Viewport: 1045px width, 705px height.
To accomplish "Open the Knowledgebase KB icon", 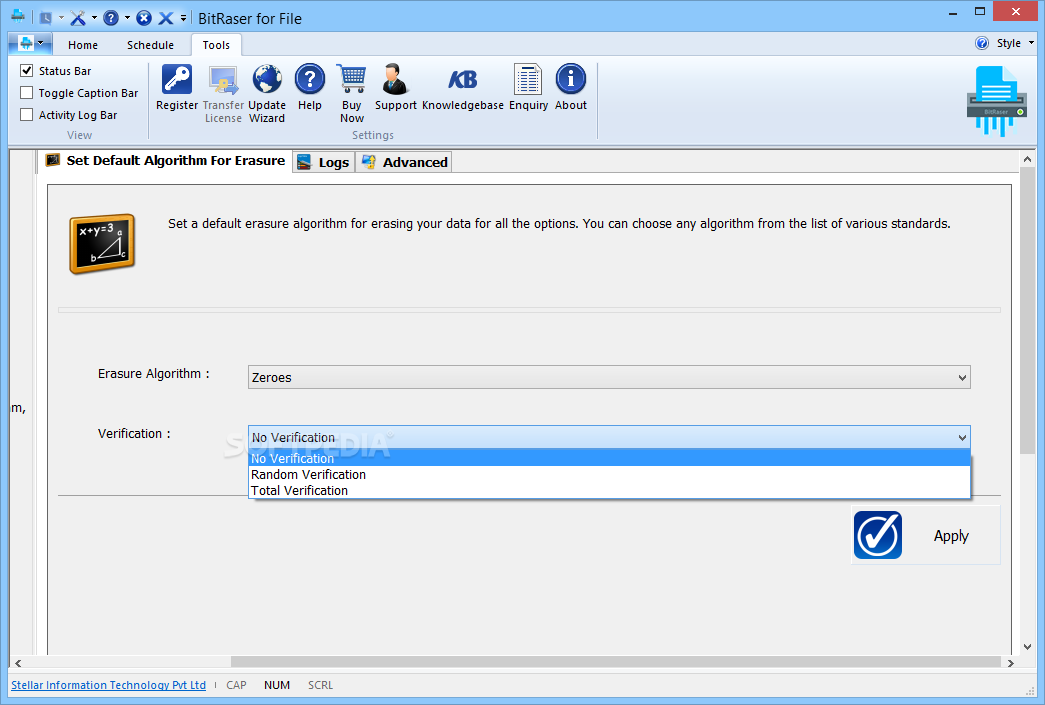I will (463, 79).
